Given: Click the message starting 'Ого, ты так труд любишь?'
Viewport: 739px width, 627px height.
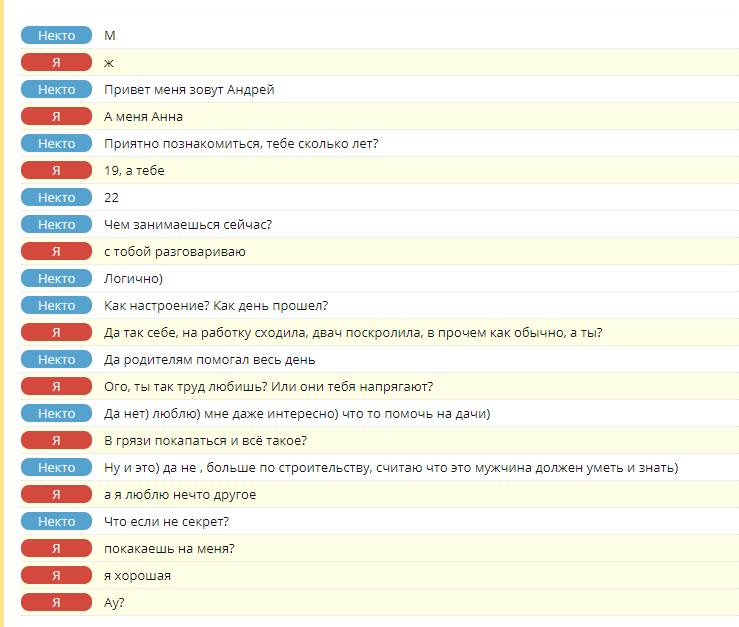Looking at the screenshot, I should (268, 387).
